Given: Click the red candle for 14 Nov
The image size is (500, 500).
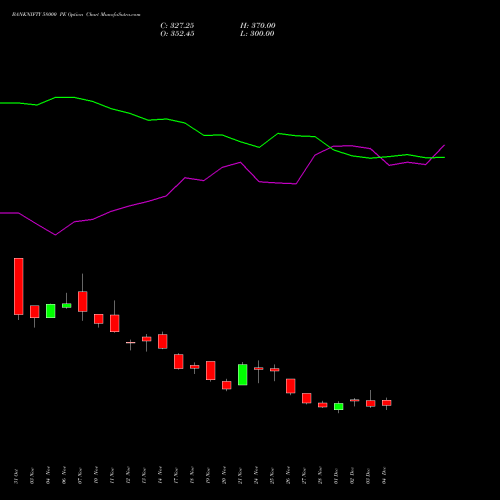Looking at the screenshot, I should coord(163,341).
